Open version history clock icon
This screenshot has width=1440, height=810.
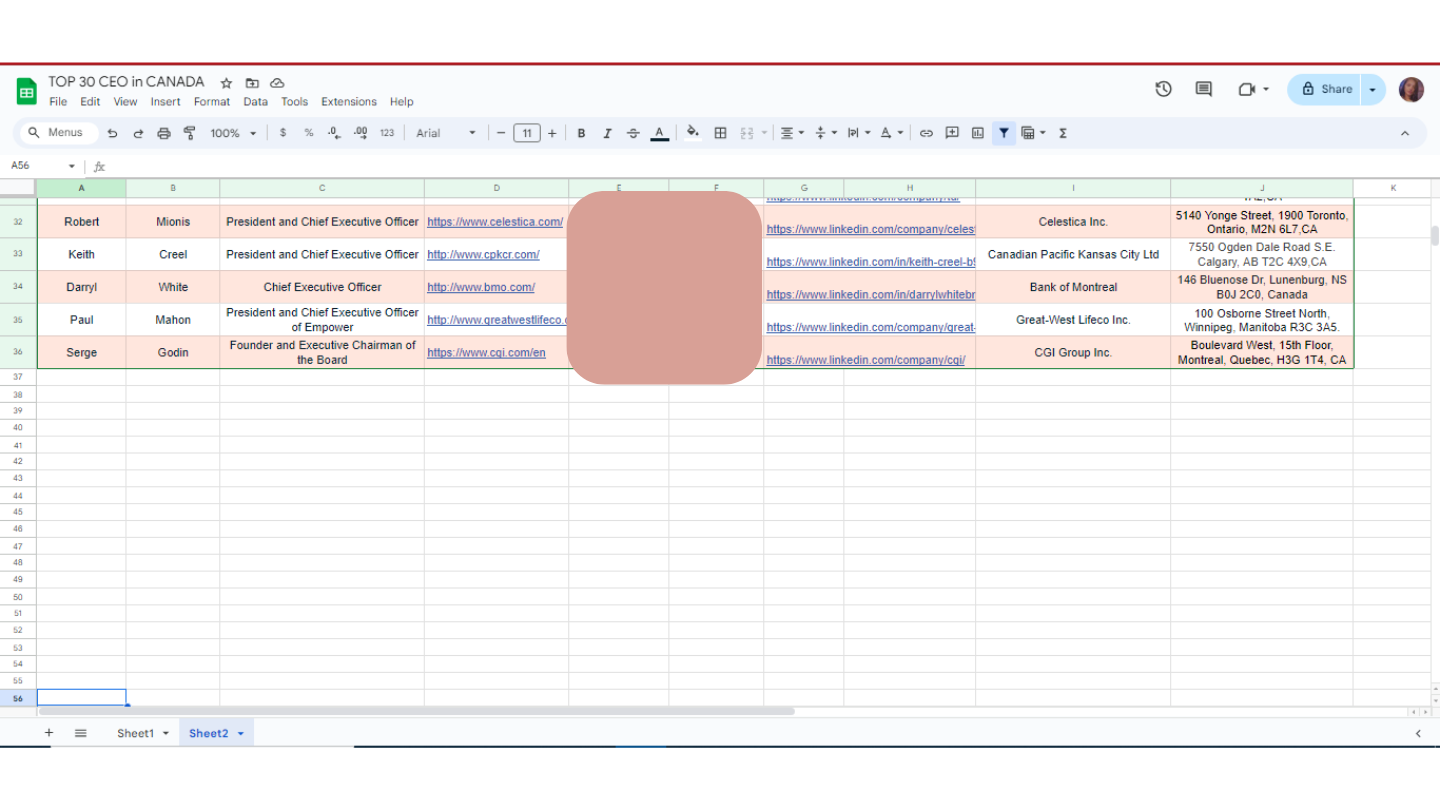point(1163,89)
